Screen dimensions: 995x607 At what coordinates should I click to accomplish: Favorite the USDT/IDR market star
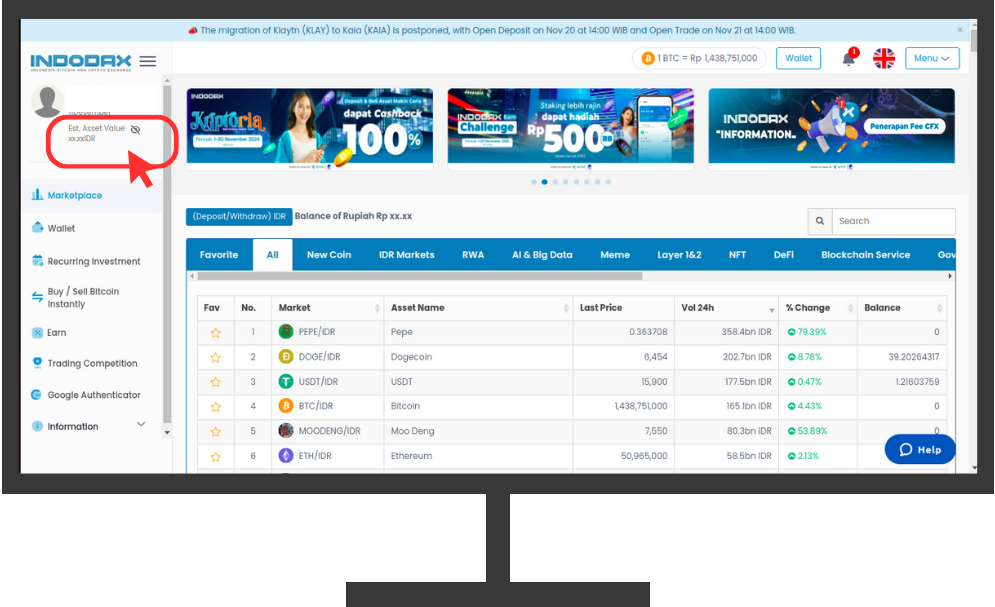216,382
